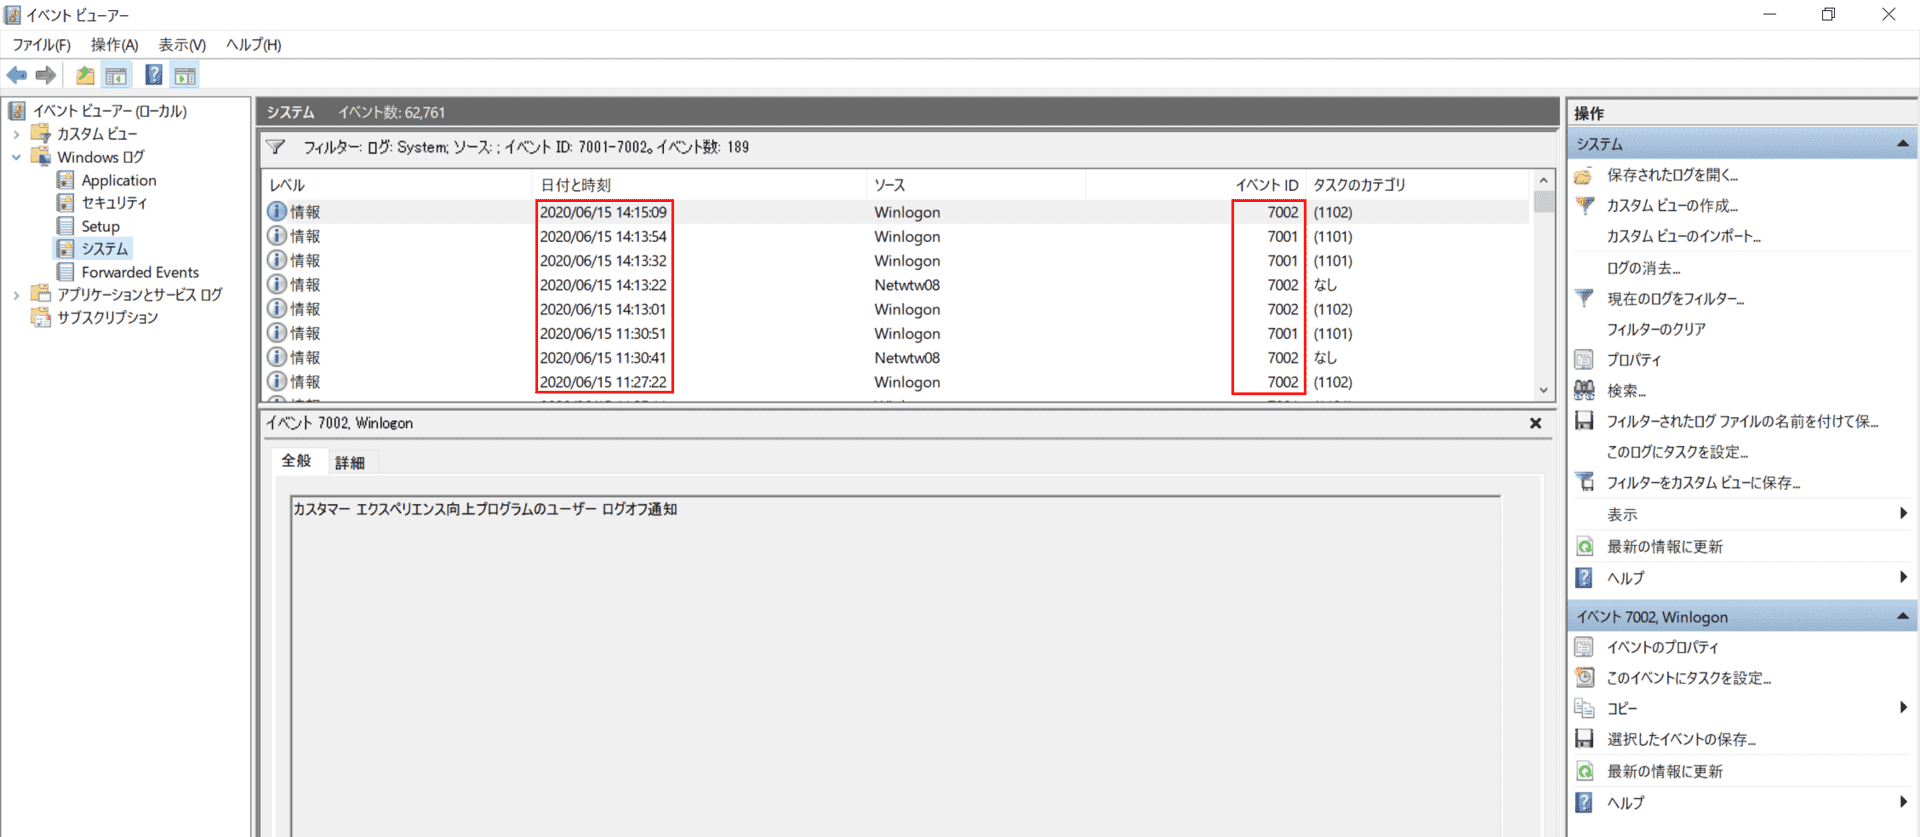This screenshot has width=1920, height=837.
Task: Click the プロパティ icon in actions pane
Action: pyautogui.click(x=1584, y=359)
